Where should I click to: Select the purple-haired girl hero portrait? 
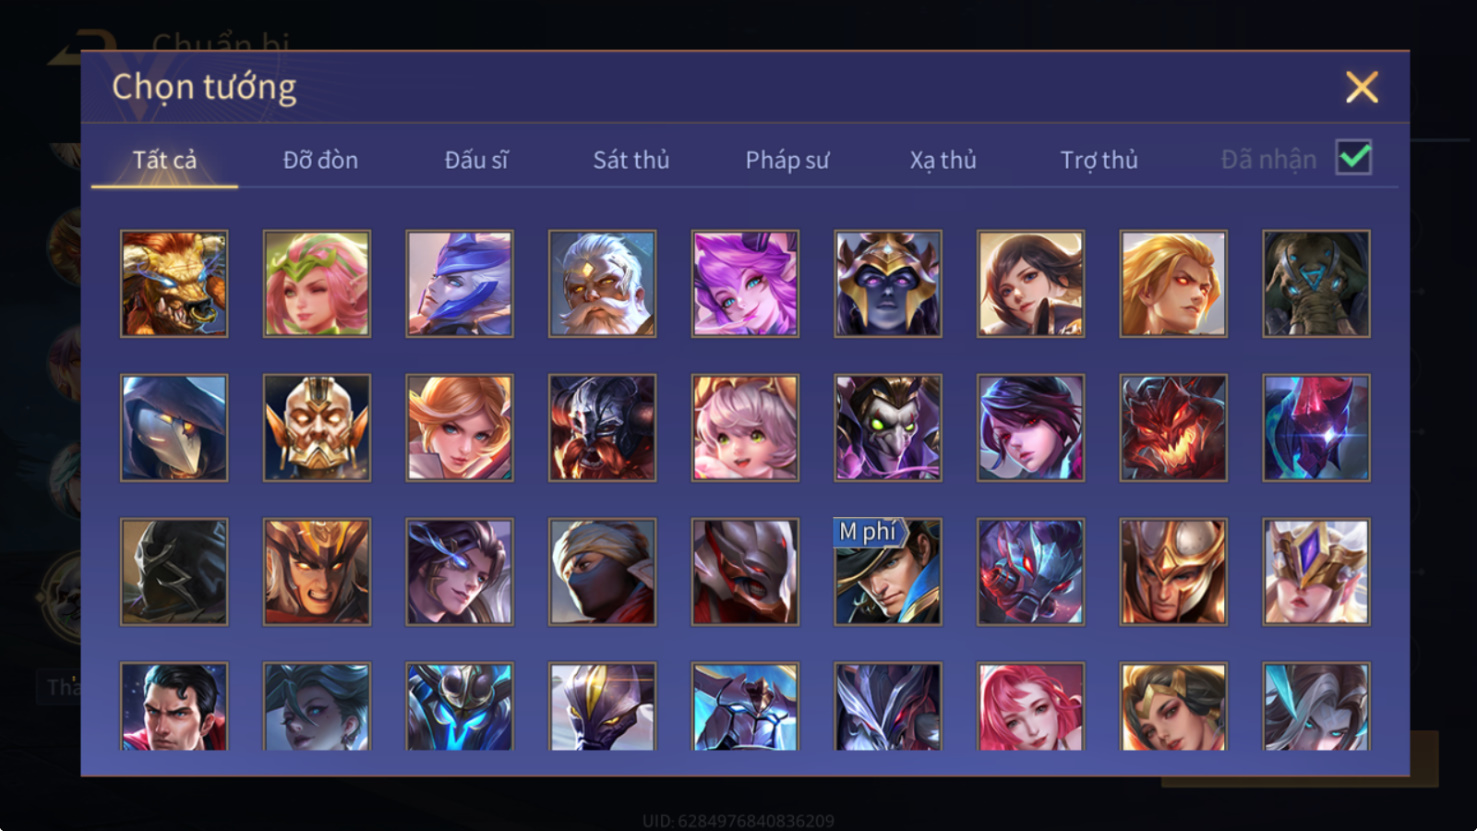(x=745, y=284)
